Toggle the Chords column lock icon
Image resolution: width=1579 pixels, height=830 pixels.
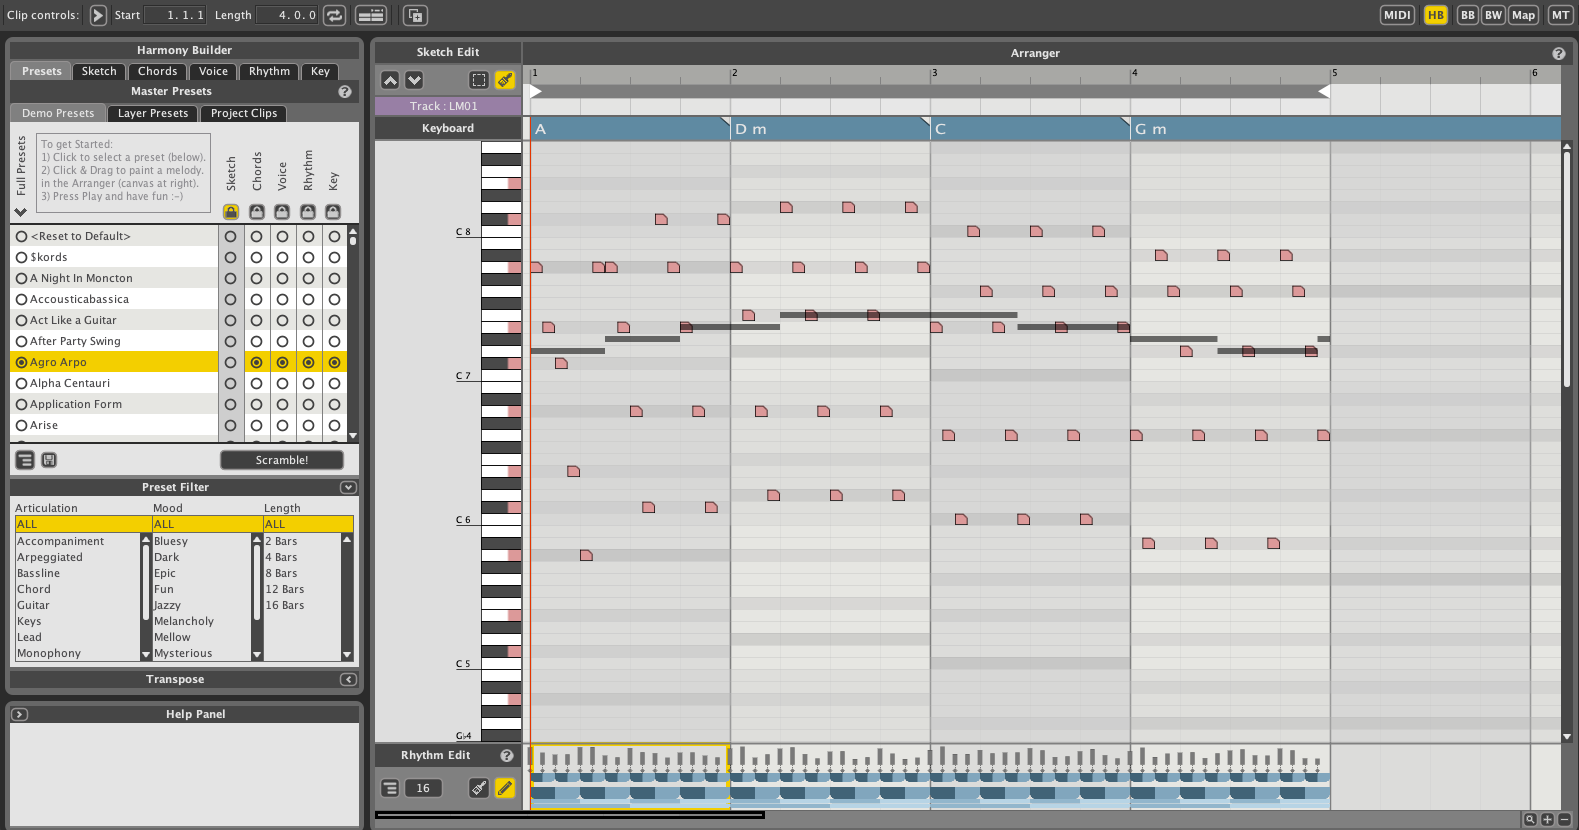257,212
